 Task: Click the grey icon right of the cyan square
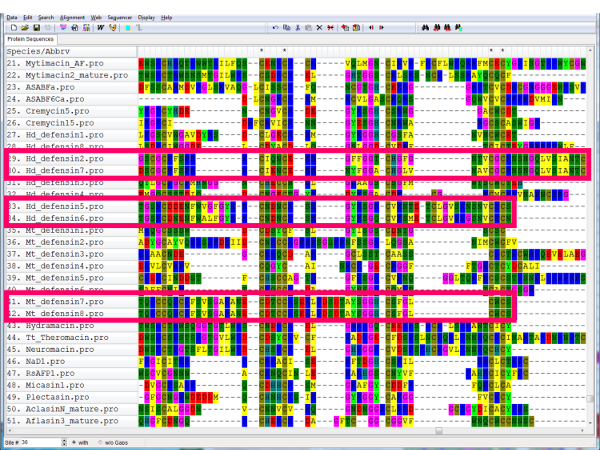(139, 28)
